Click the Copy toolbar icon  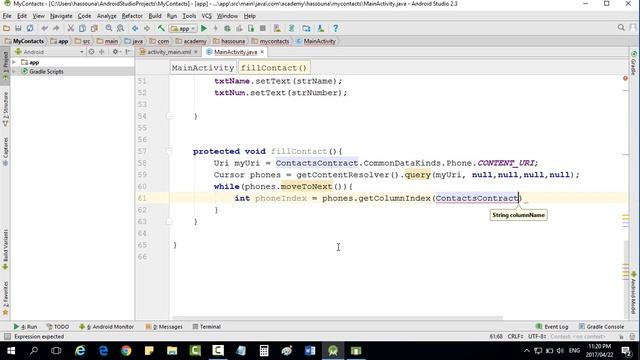pos(82,28)
